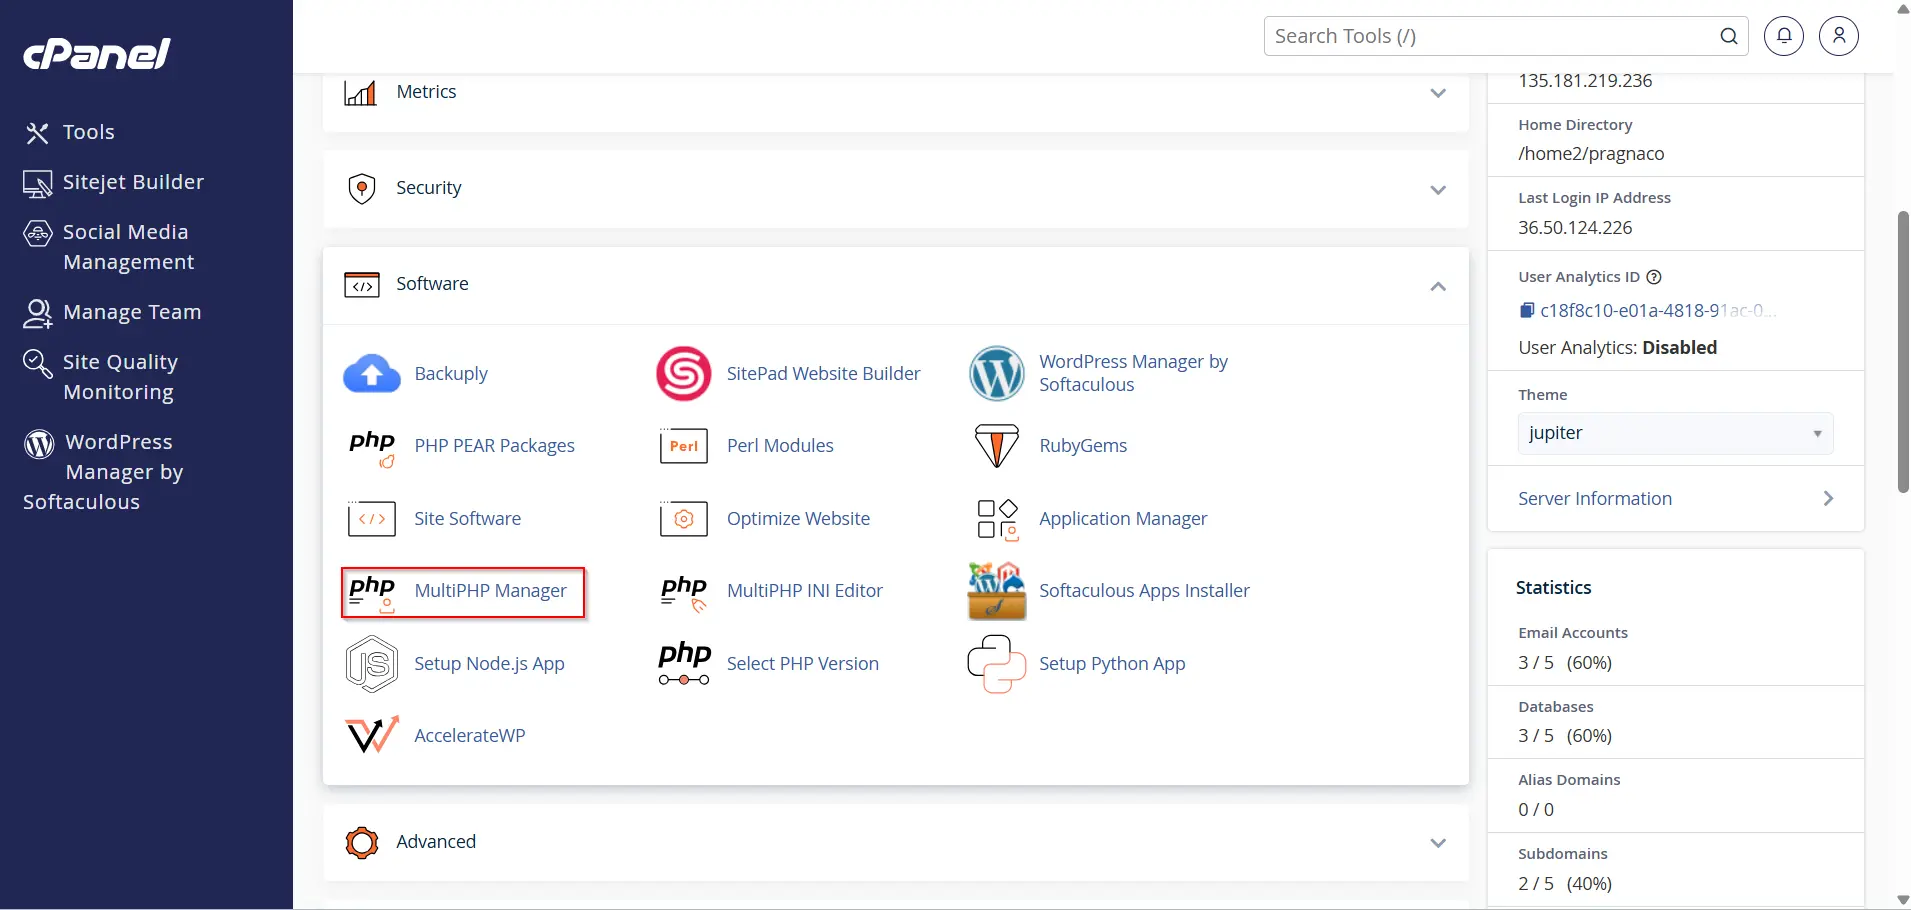Collapse the Software section chevron
Viewport: 1911px width, 910px height.
pyautogui.click(x=1438, y=286)
